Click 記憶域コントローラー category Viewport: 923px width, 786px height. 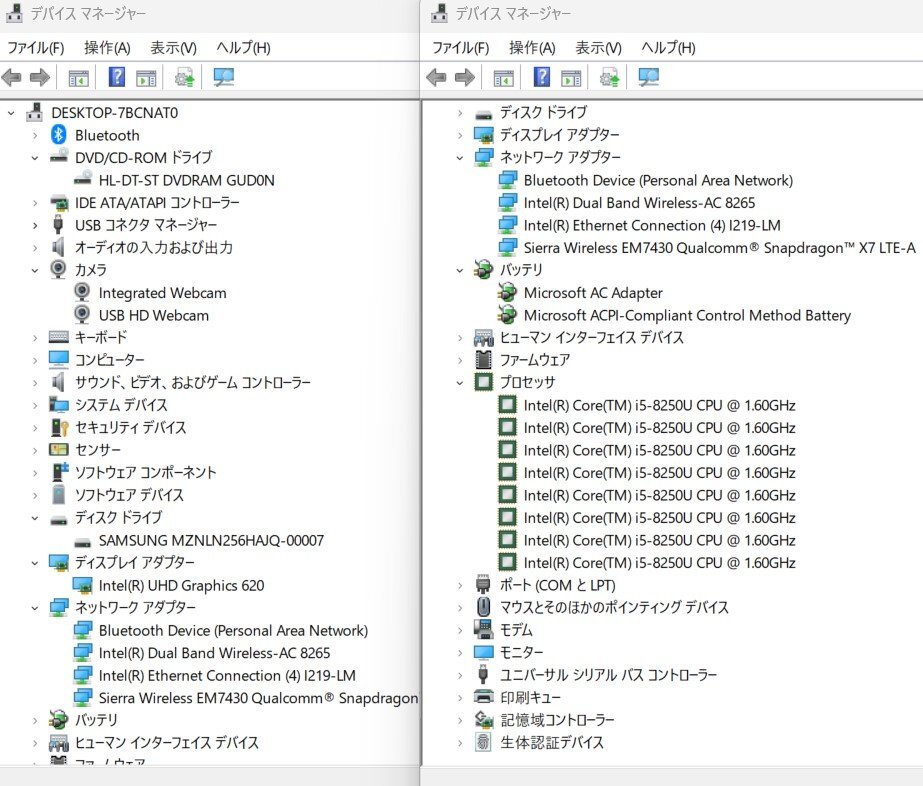coord(557,719)
